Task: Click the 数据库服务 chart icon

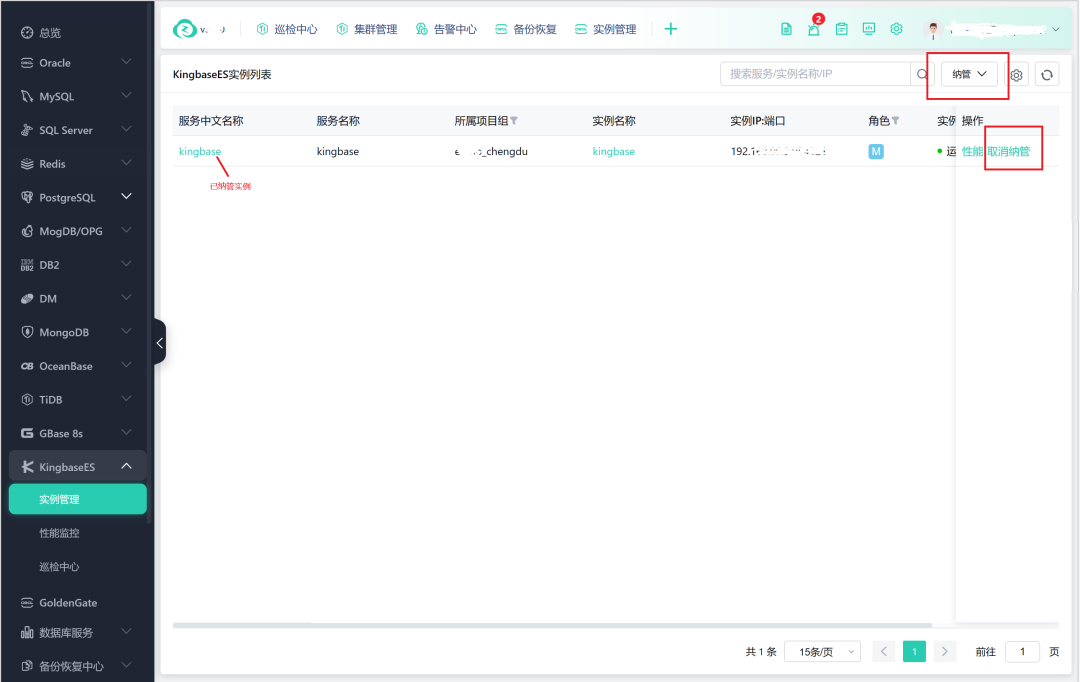Action: pos(27,632)
